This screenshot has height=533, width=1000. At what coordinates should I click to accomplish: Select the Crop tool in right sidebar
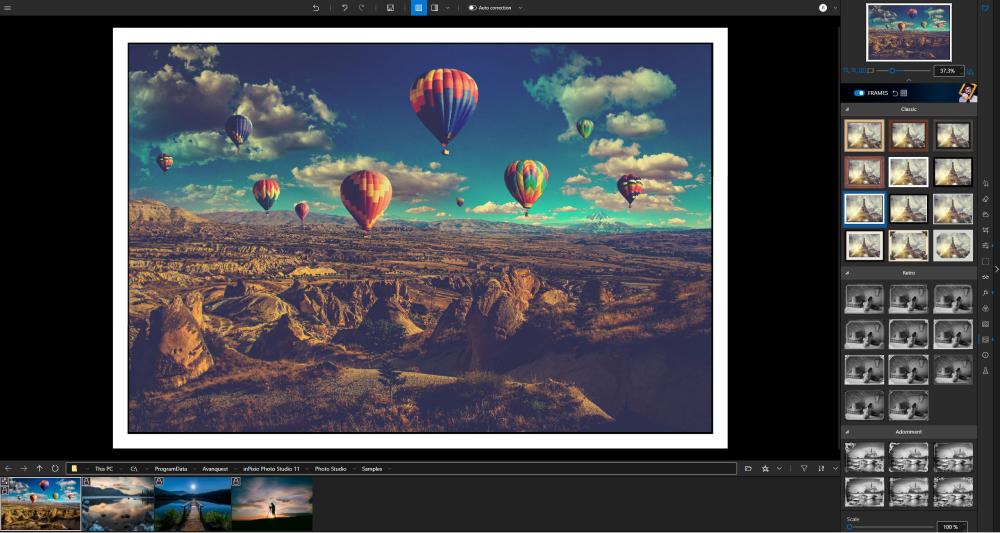985,230
